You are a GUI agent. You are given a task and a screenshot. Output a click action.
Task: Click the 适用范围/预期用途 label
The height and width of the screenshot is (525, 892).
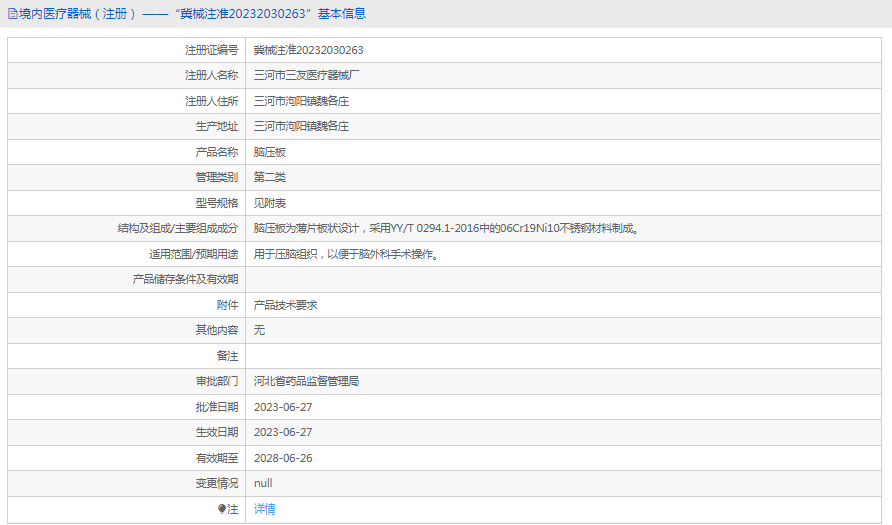[x=193, y=254]
